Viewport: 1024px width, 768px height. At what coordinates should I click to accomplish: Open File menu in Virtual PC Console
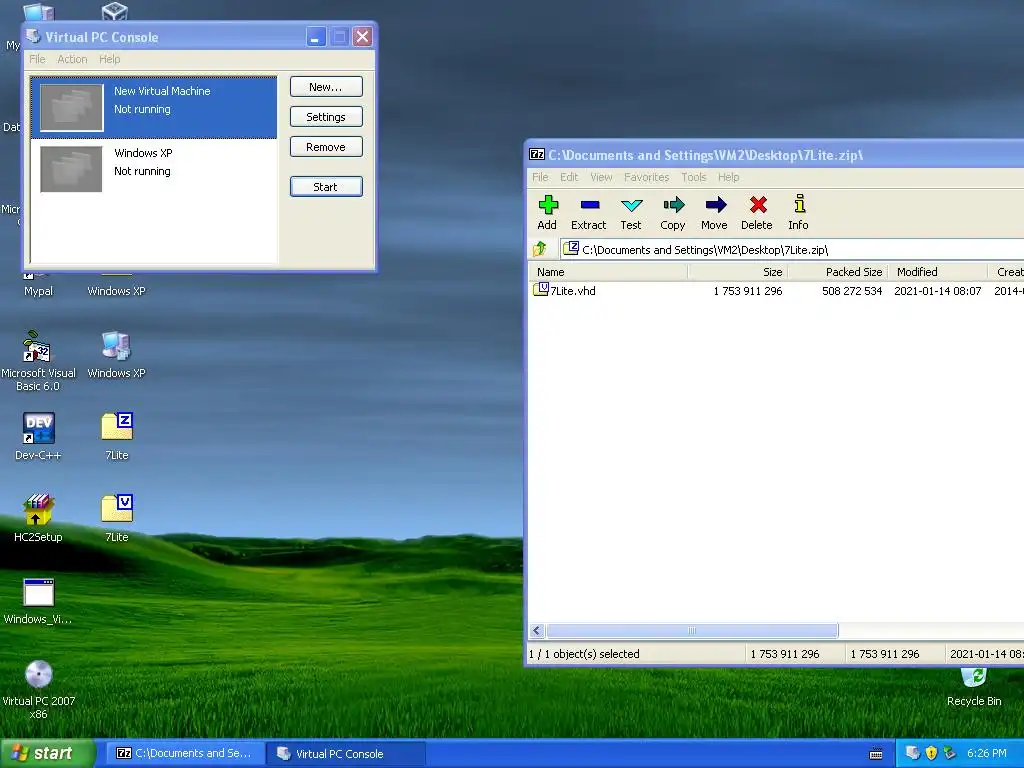point(37,59)
